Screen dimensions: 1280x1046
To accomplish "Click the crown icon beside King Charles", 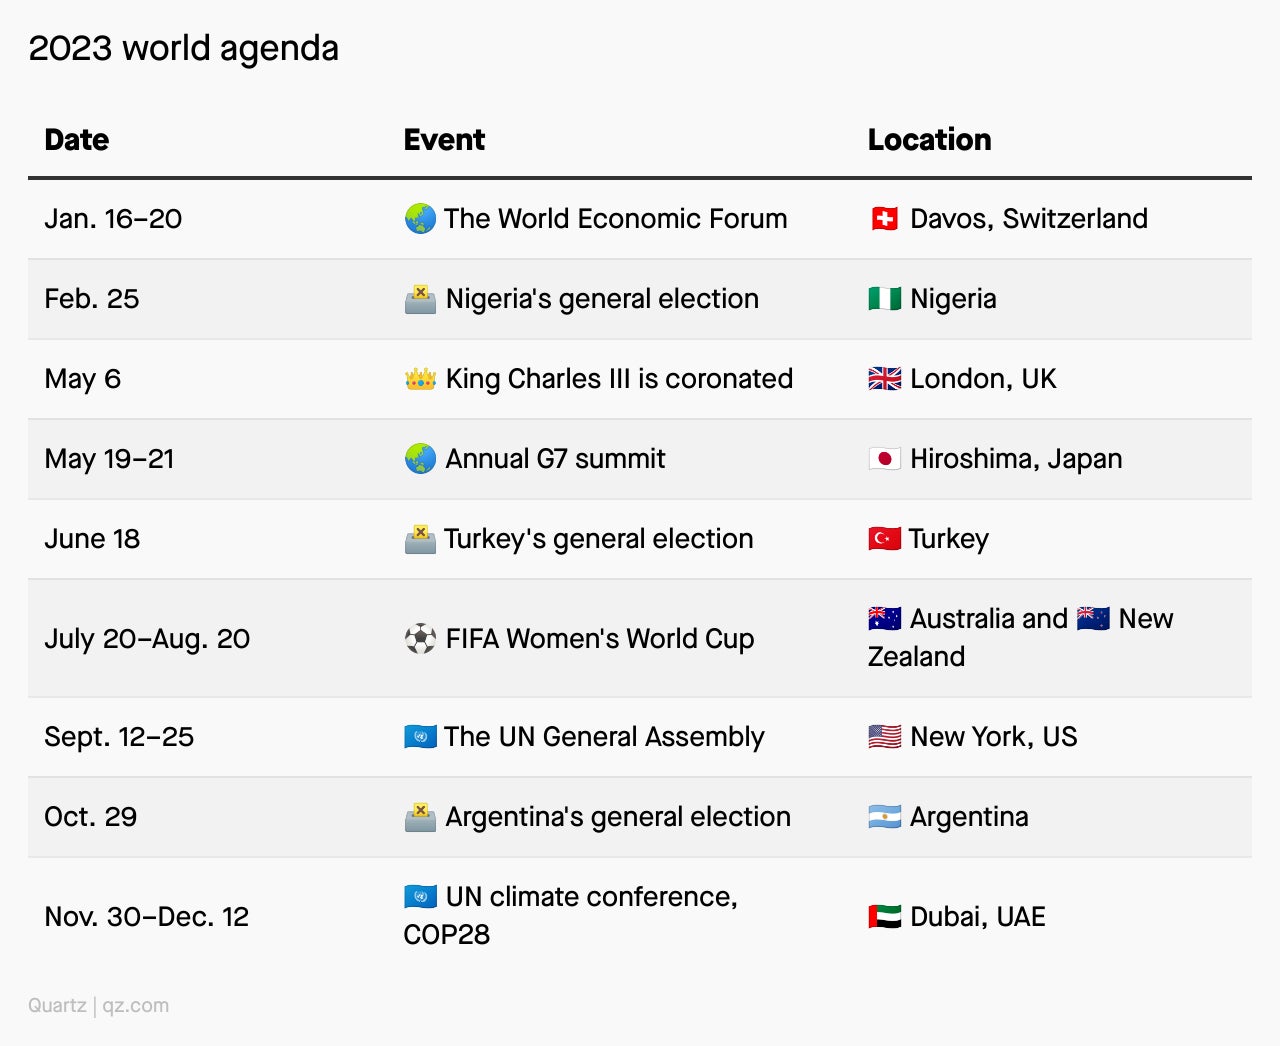I will [420, 378].
